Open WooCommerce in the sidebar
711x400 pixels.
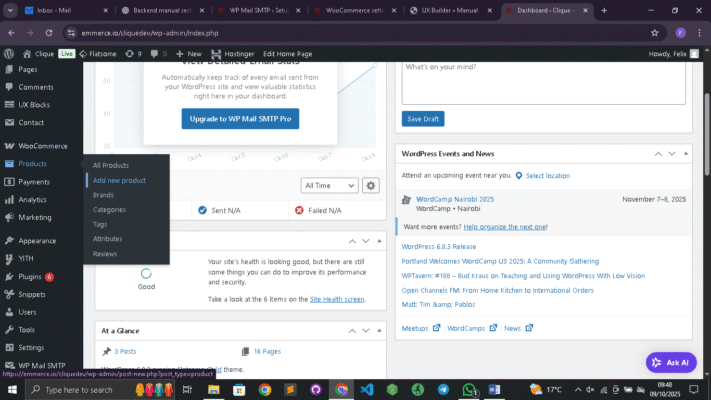[42, 146]
